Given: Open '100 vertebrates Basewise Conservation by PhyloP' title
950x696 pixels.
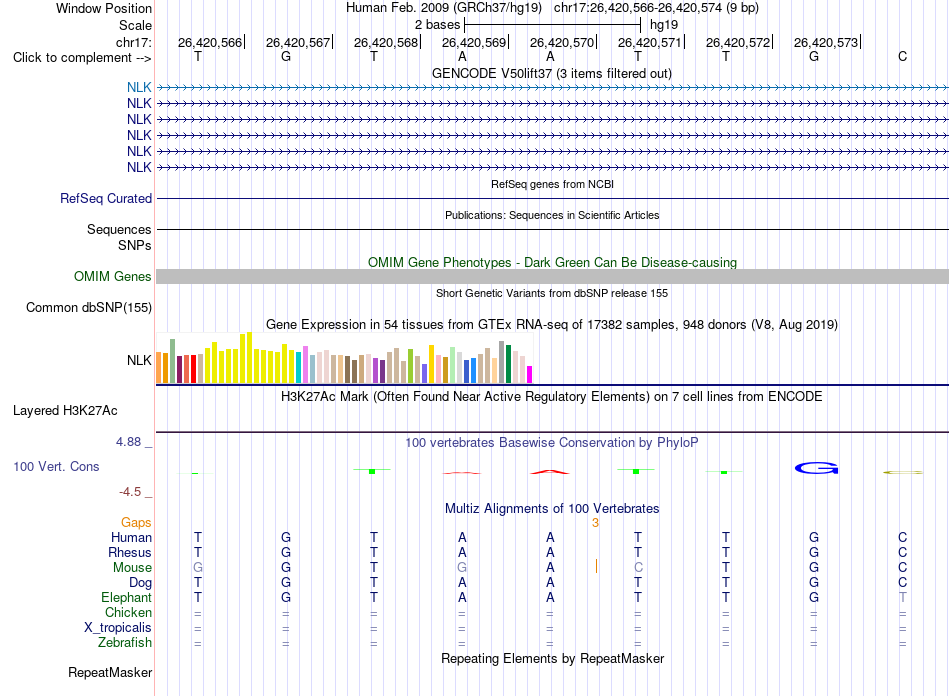Looking at the screenshot, I should 551,442.
